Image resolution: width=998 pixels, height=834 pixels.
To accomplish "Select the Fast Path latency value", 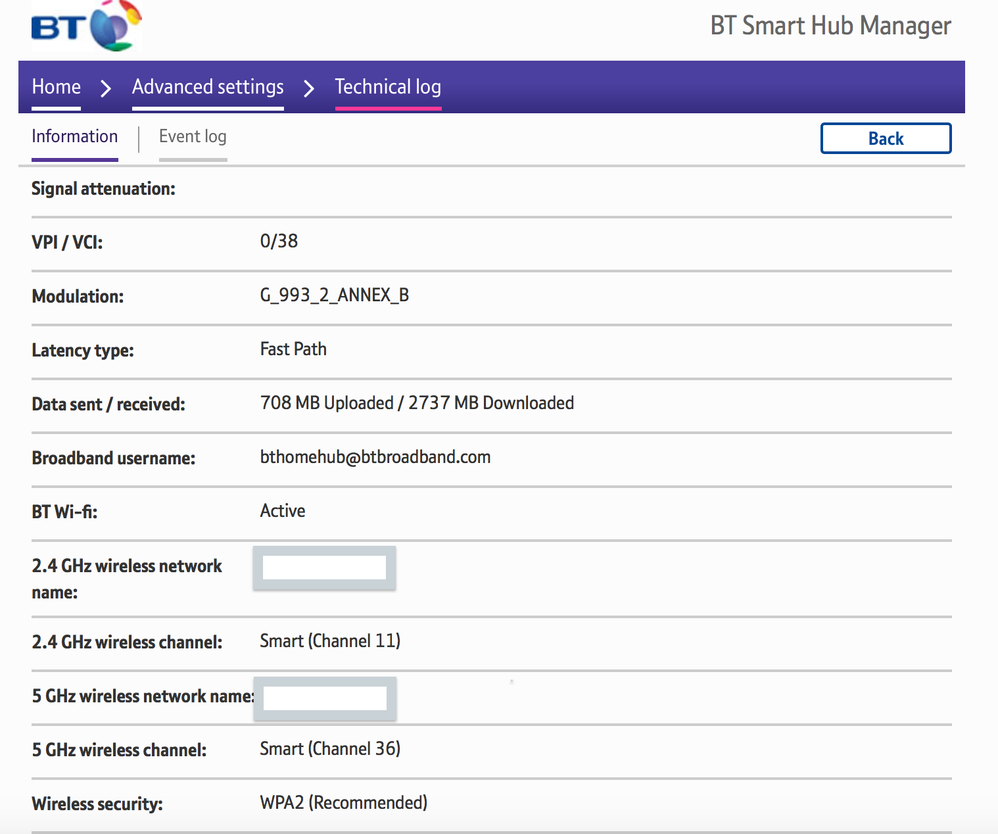I will [x=293, y=349].
